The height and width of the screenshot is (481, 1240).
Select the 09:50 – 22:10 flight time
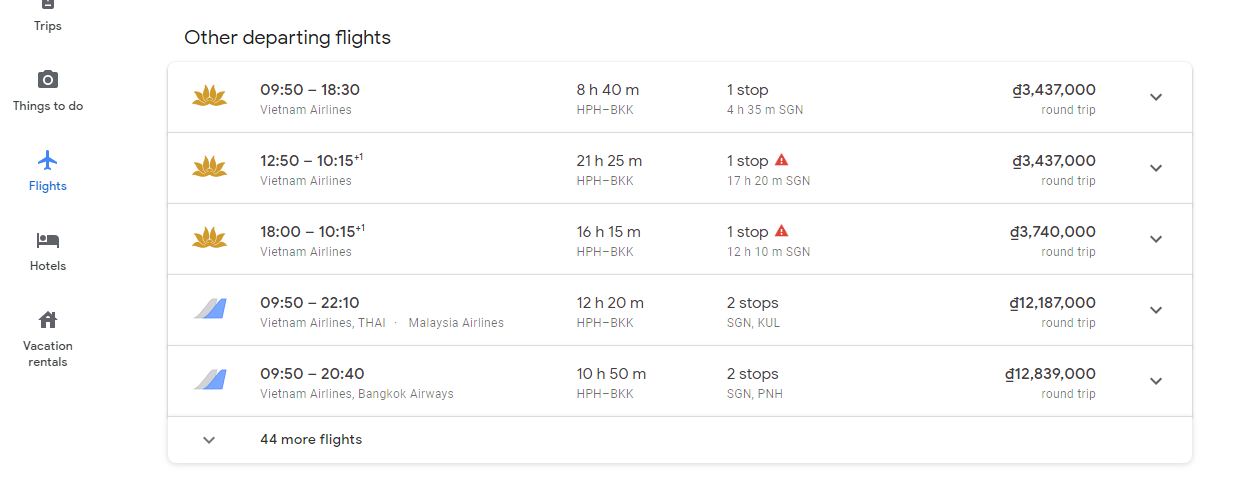[310, 303]
